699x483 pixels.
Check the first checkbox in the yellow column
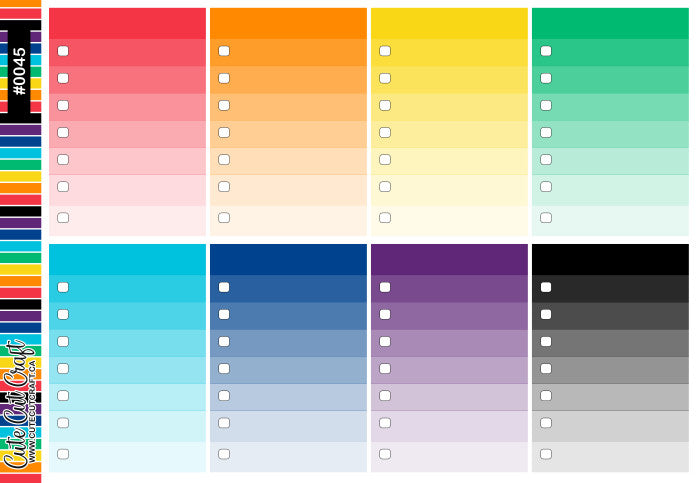click(x=385, y=51)
